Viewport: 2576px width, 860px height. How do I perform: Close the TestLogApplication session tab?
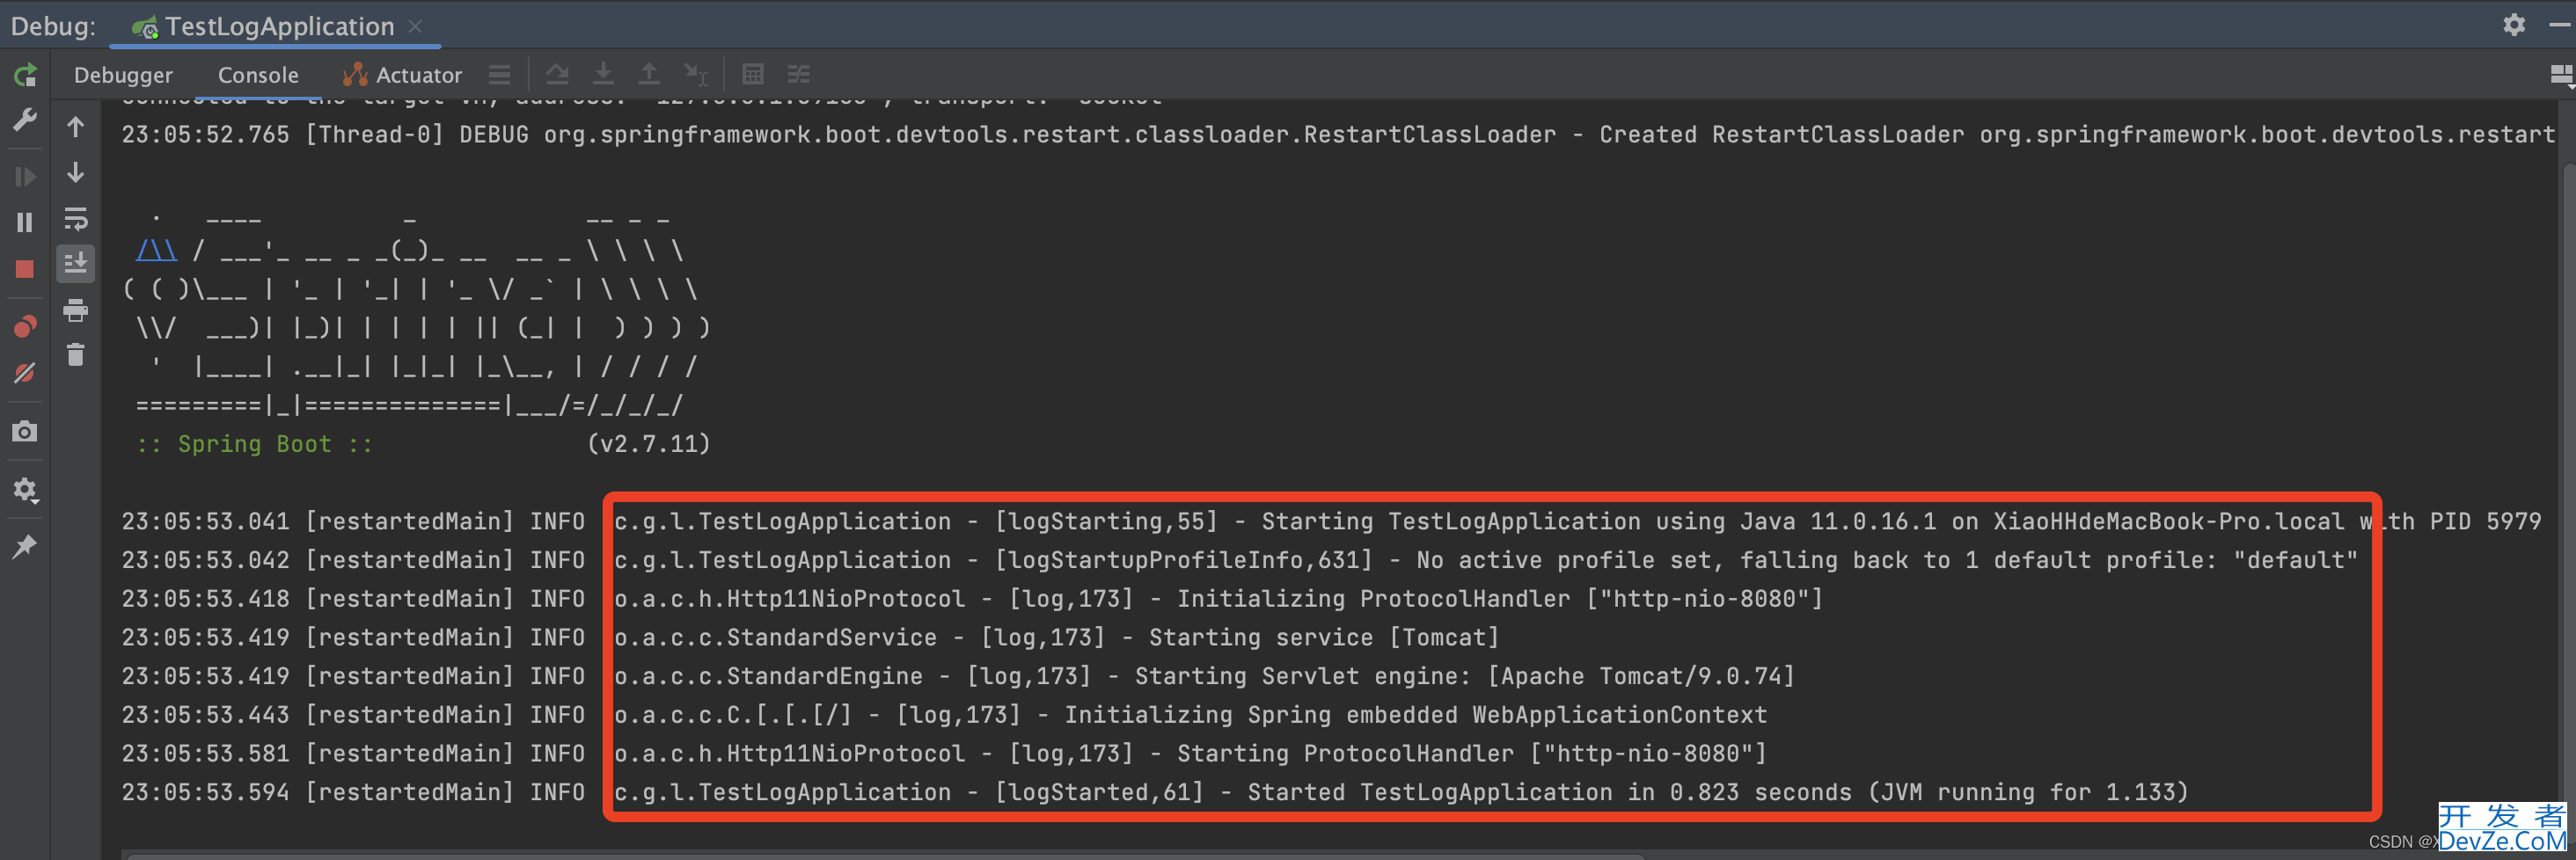[416, 27]
